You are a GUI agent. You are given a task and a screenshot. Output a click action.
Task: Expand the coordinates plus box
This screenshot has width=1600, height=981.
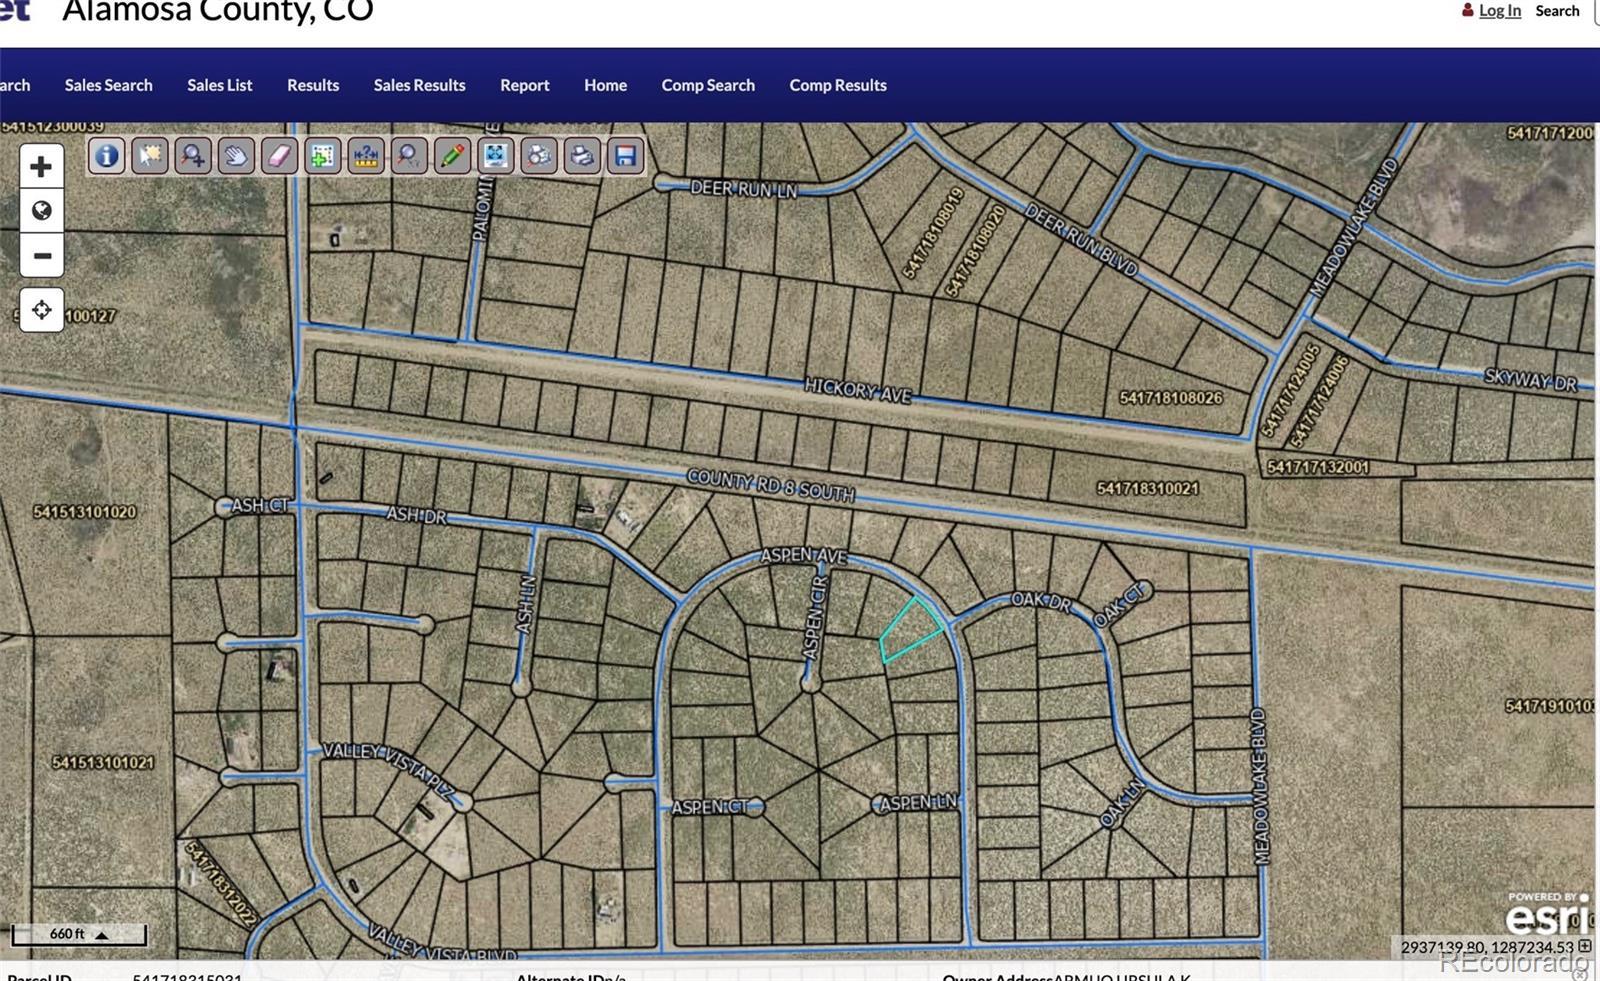click(x=1585, y=946)
